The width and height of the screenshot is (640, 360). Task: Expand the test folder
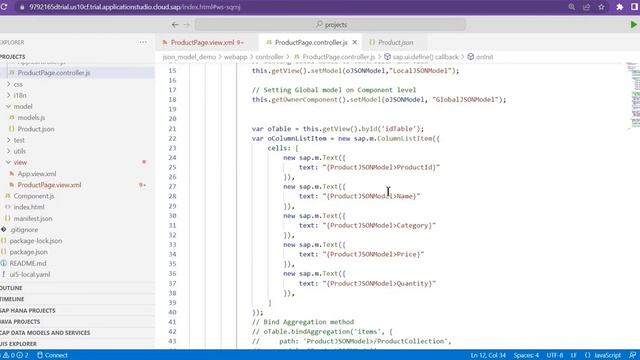pyautogui.click(x=19, y=140)
